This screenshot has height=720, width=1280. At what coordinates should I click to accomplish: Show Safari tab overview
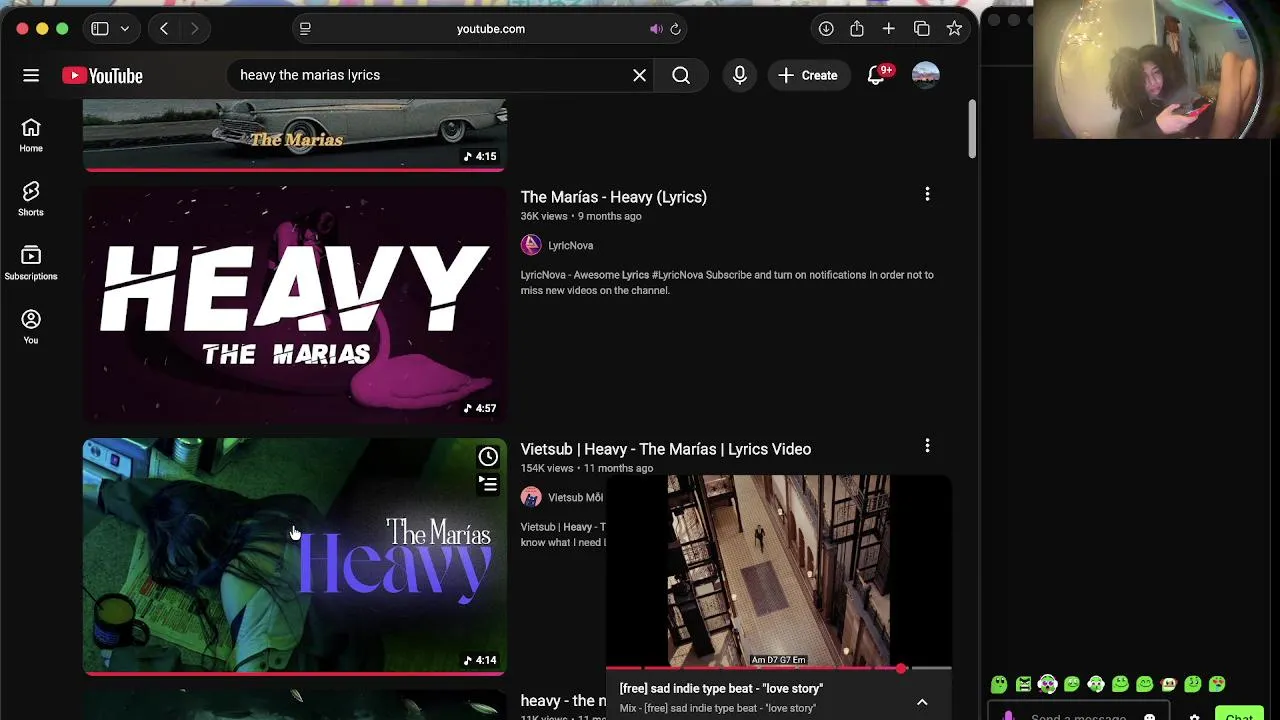tap(922, 29)
